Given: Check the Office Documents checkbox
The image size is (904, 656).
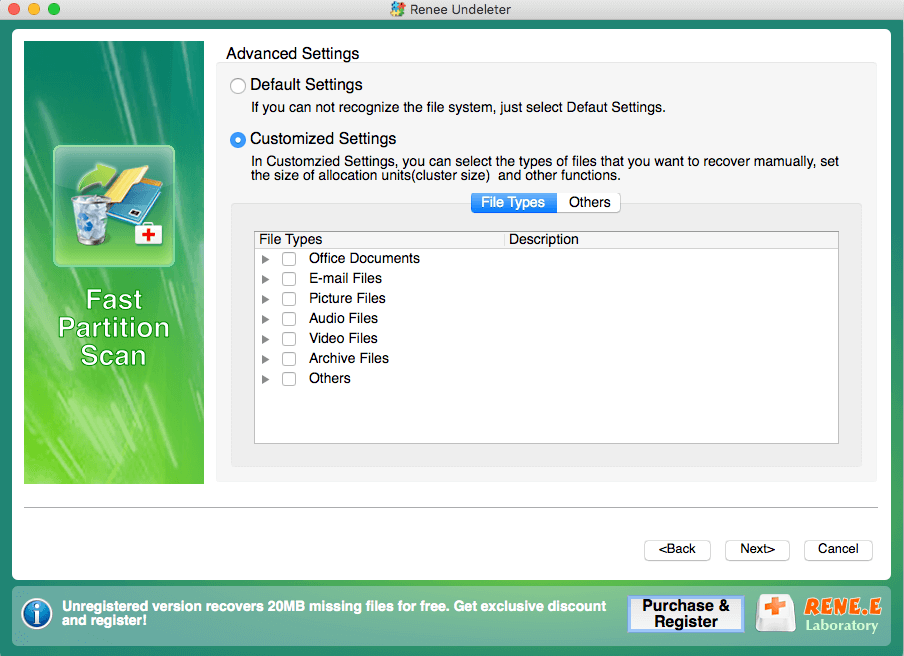Looking at the screenshot, I should pos(289,259).
